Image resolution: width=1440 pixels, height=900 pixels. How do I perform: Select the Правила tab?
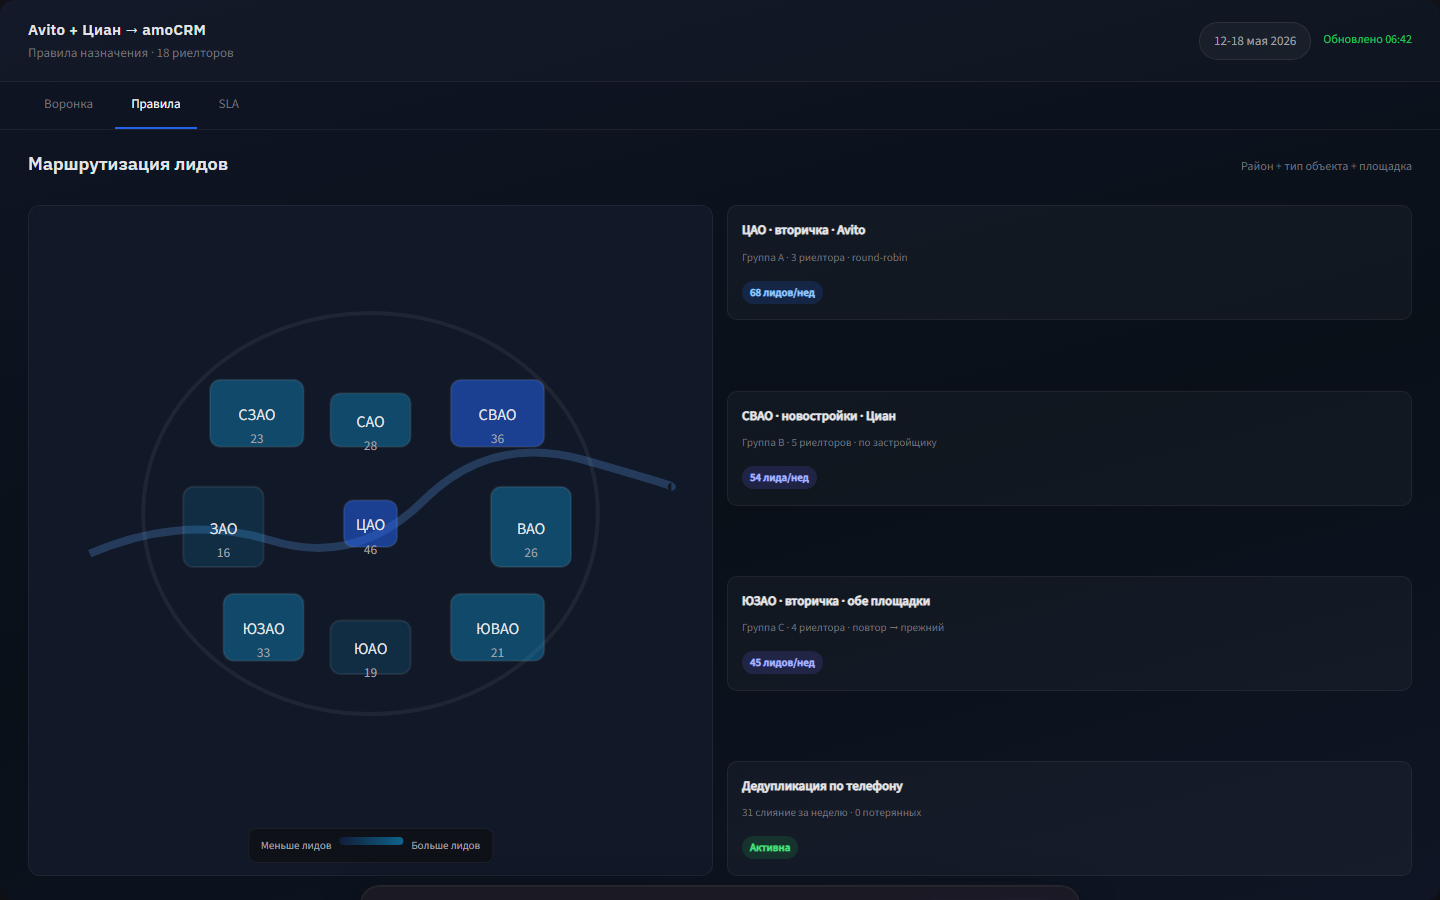pos(156,104)
